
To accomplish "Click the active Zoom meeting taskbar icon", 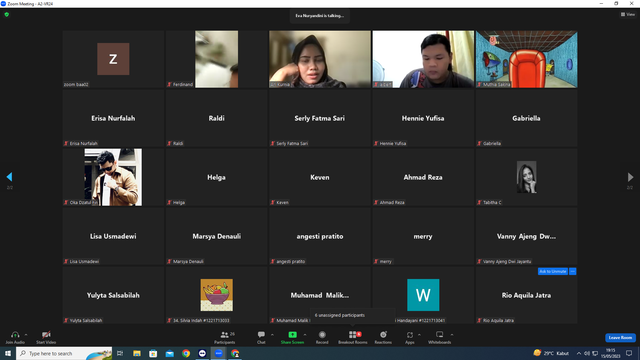I will pyautogui.click(x=219, y=353).
